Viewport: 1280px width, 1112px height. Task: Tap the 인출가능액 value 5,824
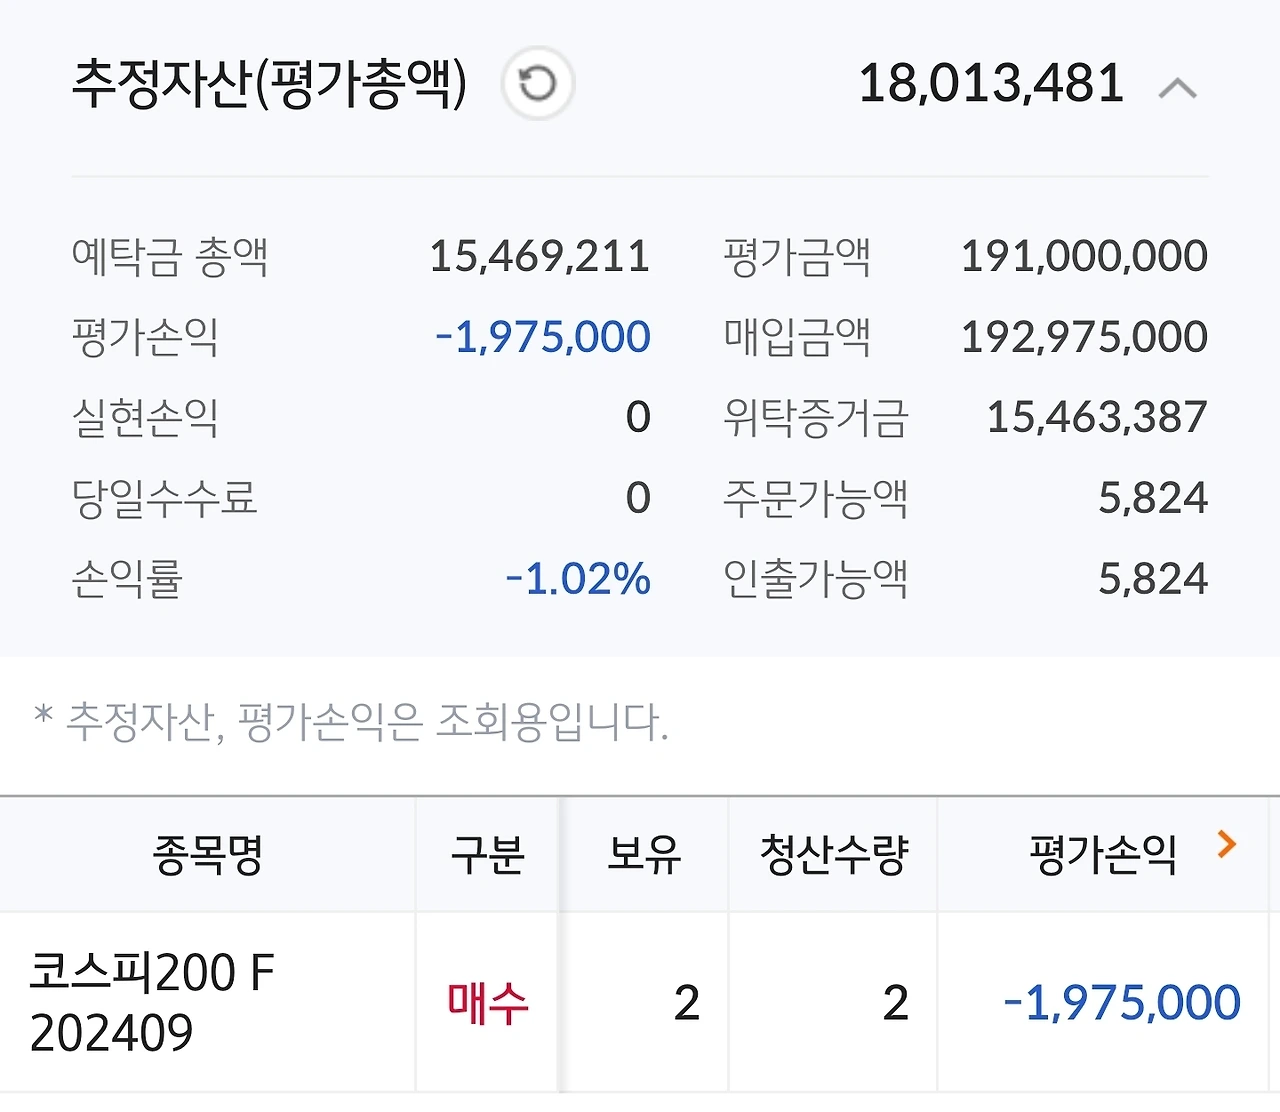[x=1153, y=580]
